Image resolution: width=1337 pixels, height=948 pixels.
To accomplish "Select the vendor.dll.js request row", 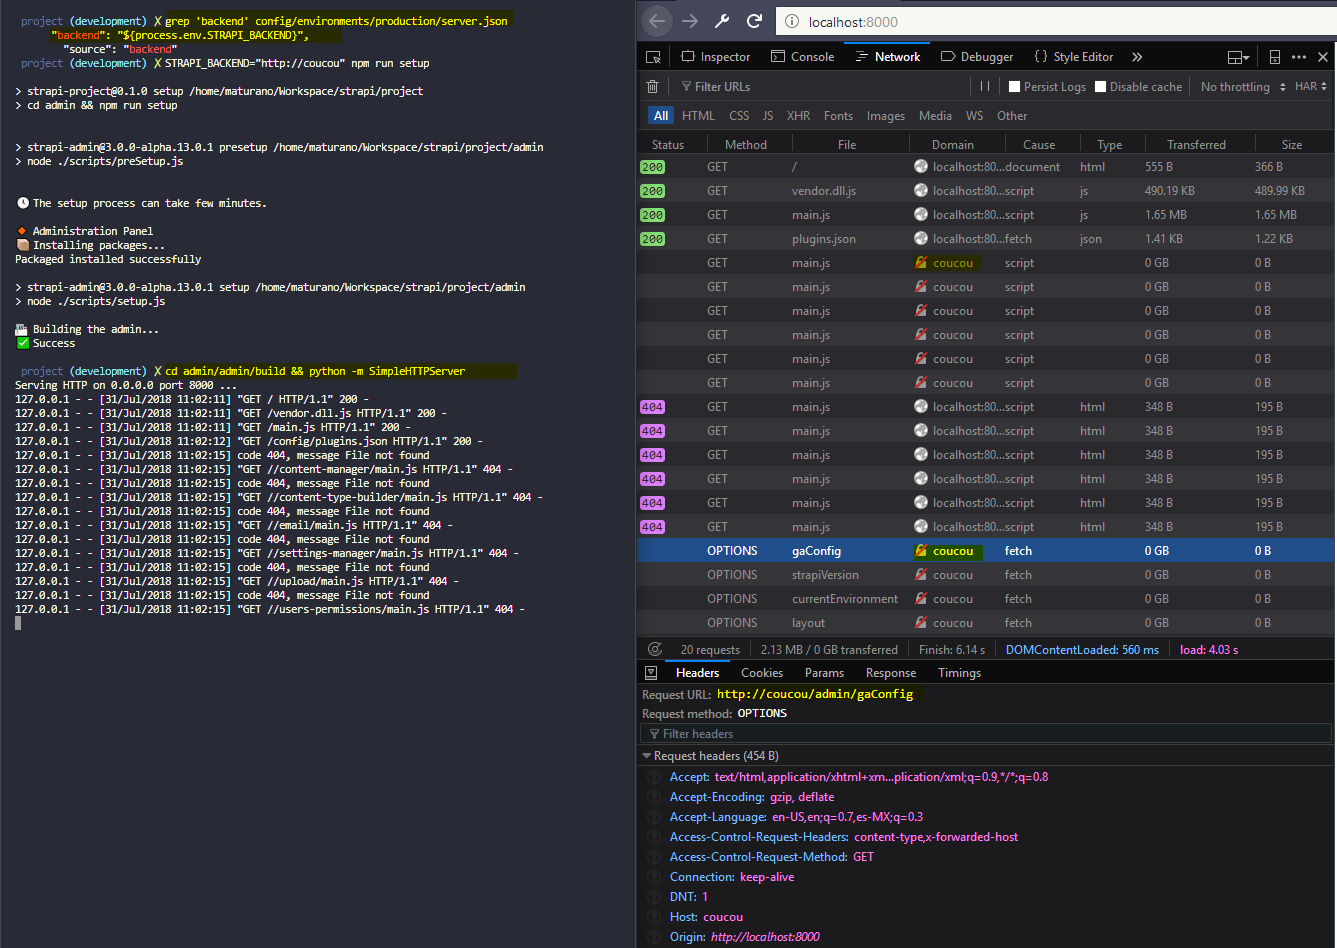I will tap(986, 191).
